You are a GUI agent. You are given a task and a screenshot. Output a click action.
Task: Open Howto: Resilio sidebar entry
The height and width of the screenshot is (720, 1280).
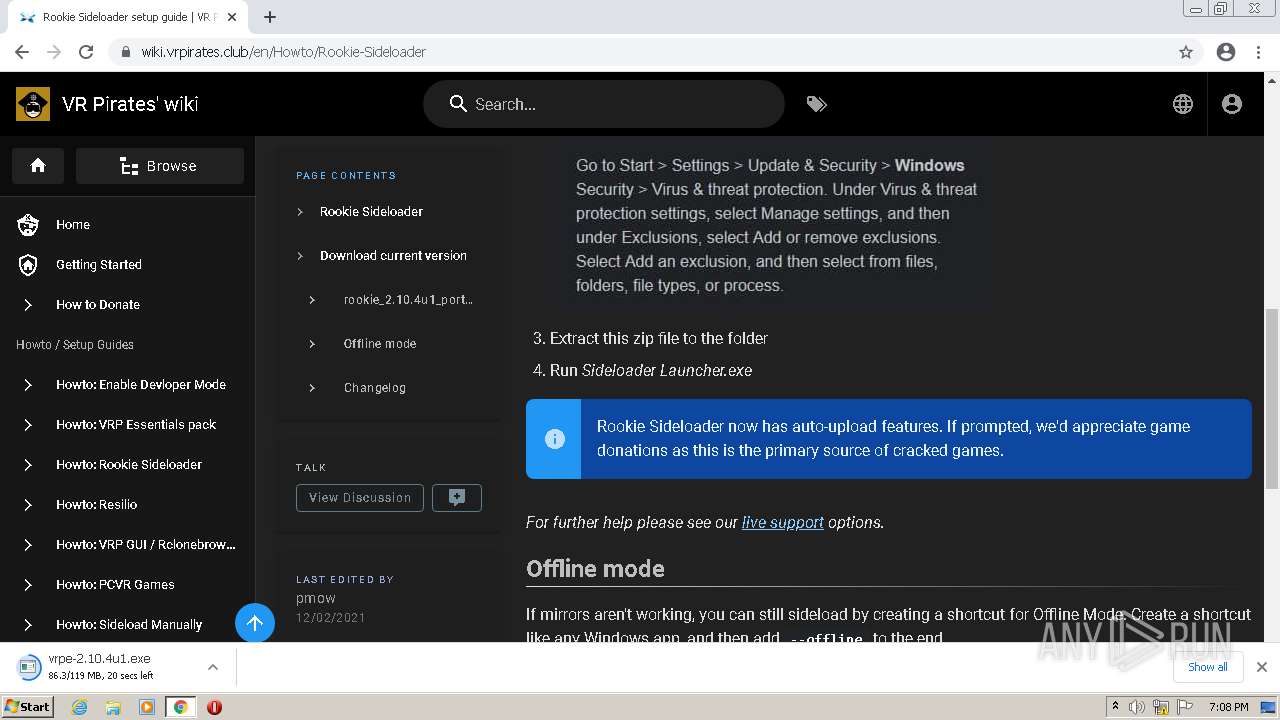[x=128, y=505]
